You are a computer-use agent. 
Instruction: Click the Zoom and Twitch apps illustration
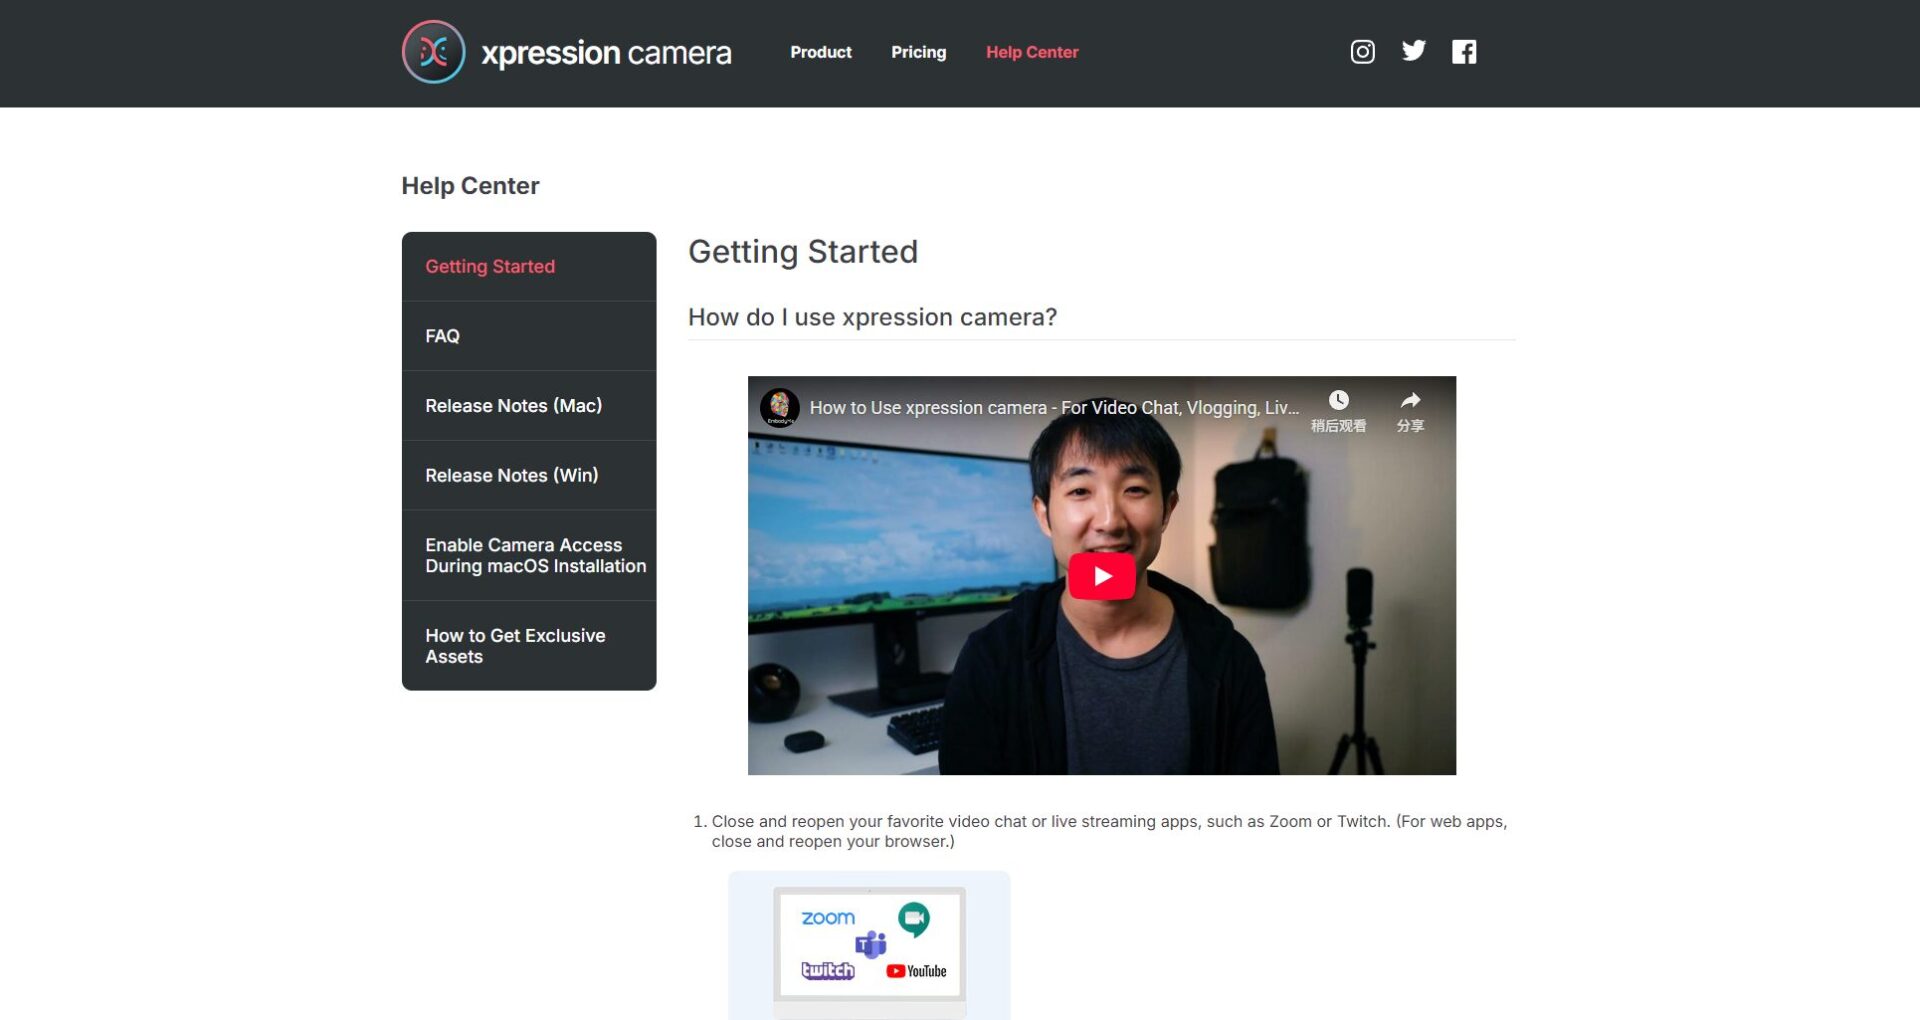pyautogui.click(x=869, y=943)
